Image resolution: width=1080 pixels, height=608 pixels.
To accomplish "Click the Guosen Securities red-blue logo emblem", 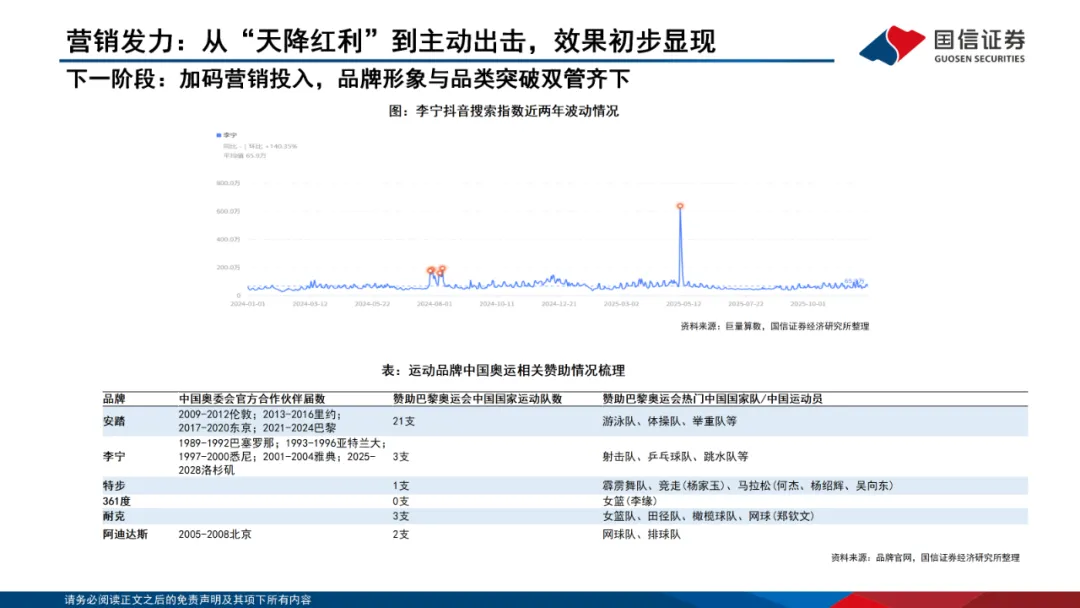I will click(x=892, y=45).
